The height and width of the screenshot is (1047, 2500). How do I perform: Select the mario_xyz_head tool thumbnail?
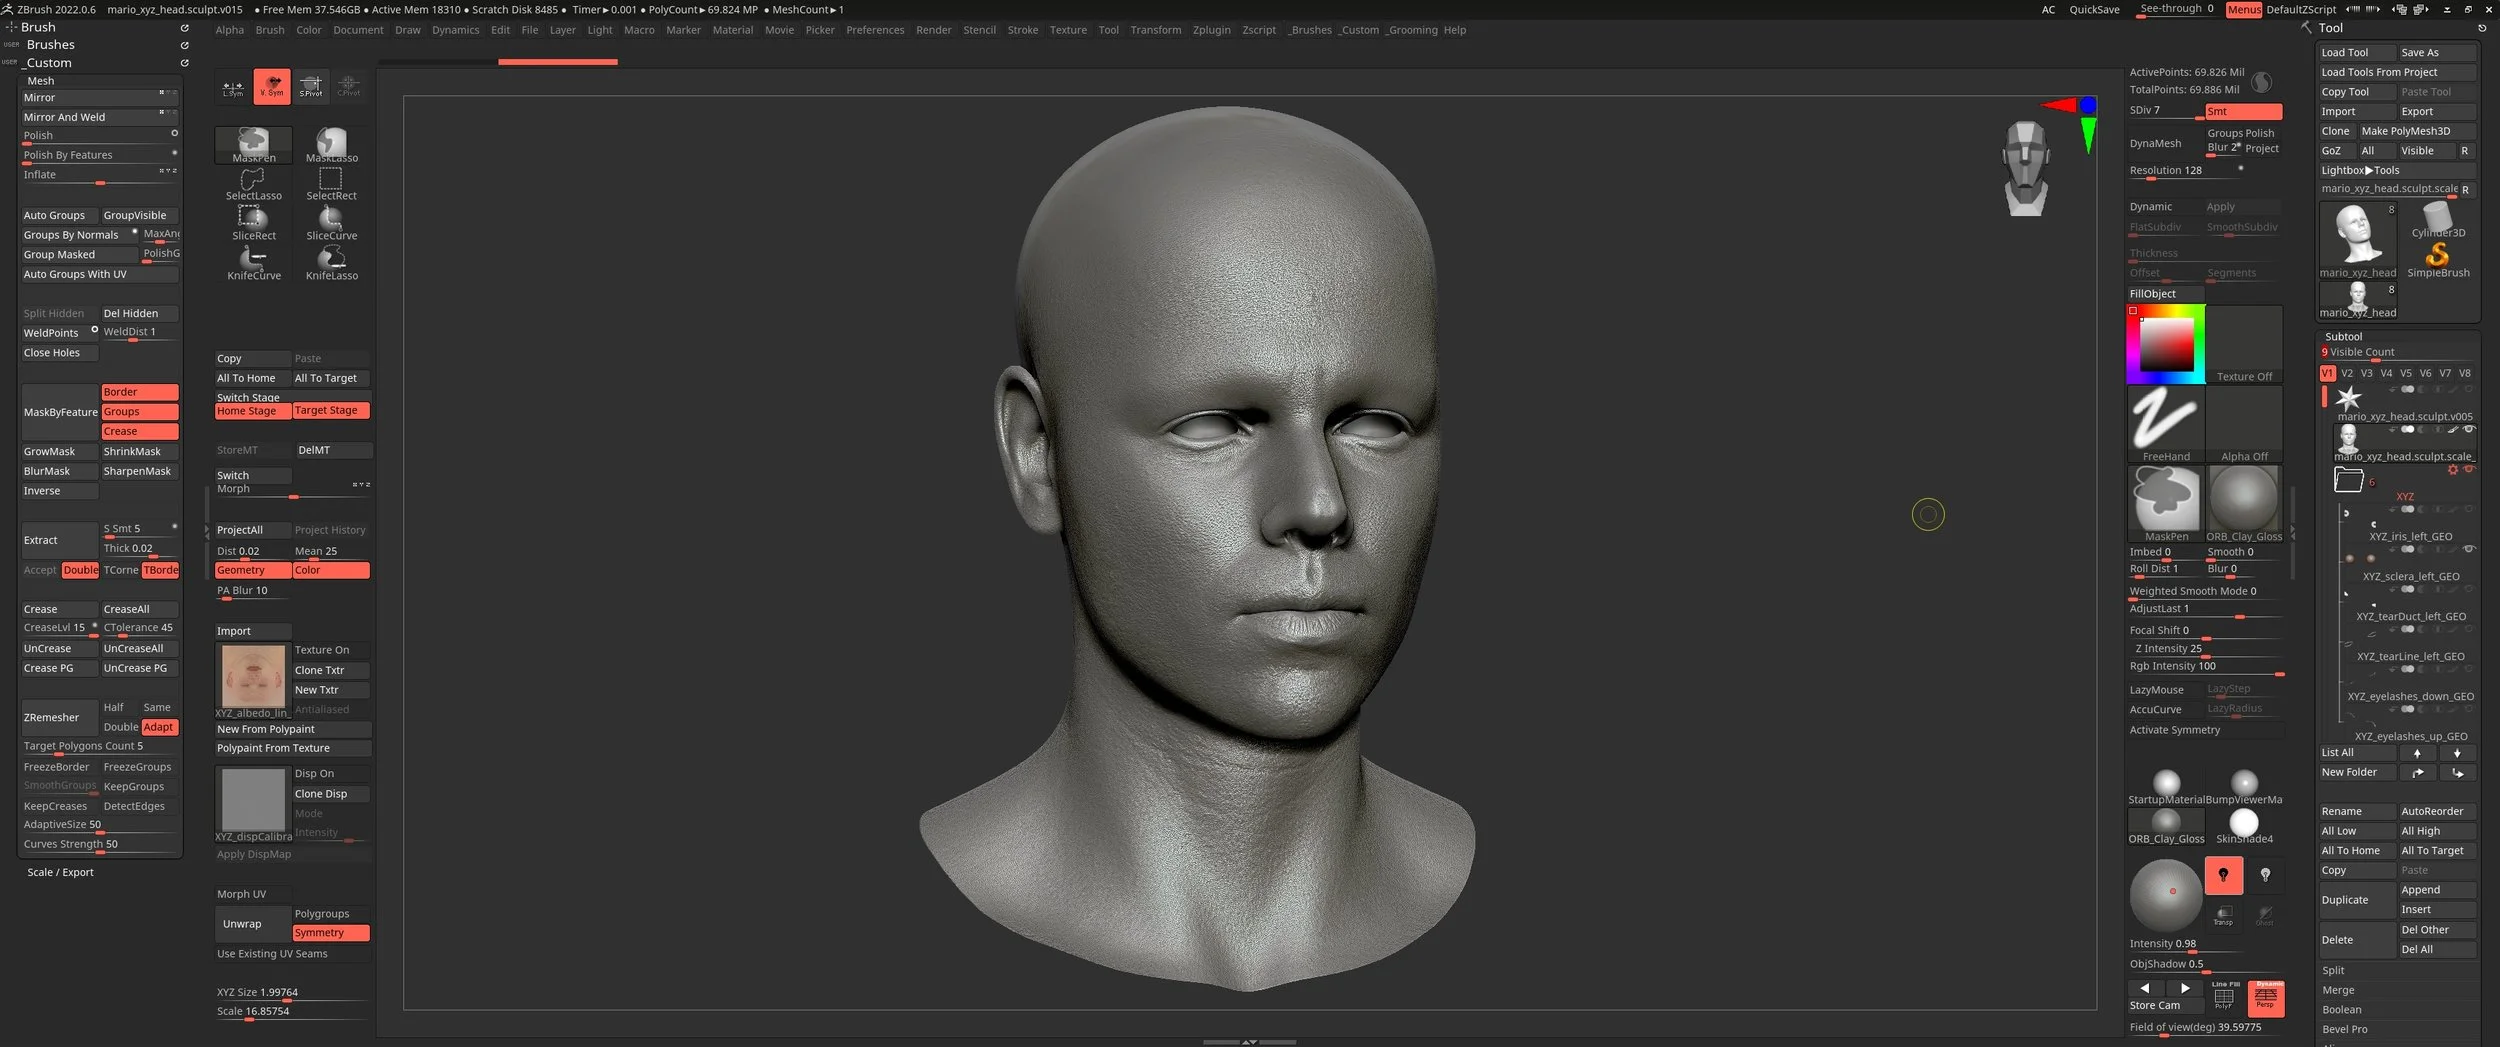click(2357, 240)
